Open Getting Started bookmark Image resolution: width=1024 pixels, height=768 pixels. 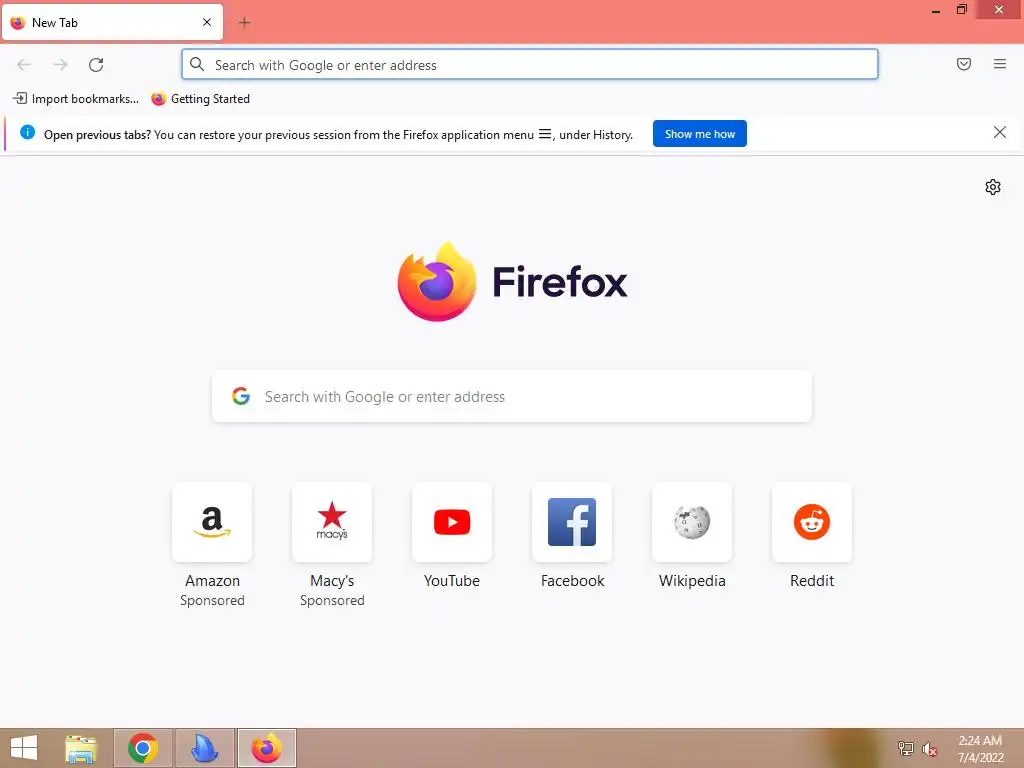(x=200, y=99)
